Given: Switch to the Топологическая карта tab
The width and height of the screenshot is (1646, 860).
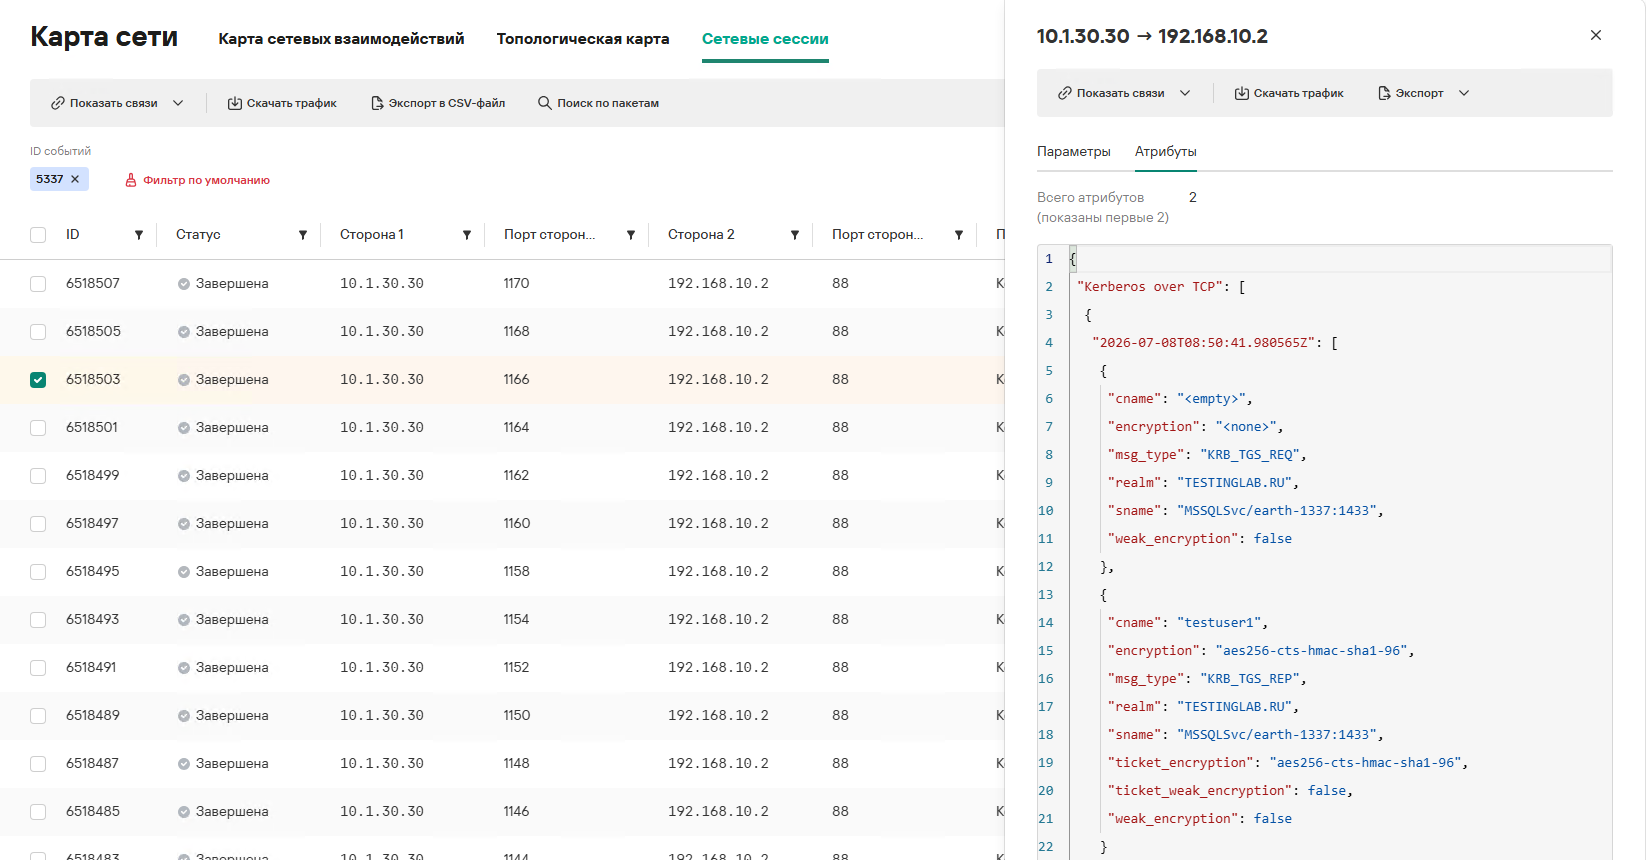Looking at the screenshot, I should (583, 39).
